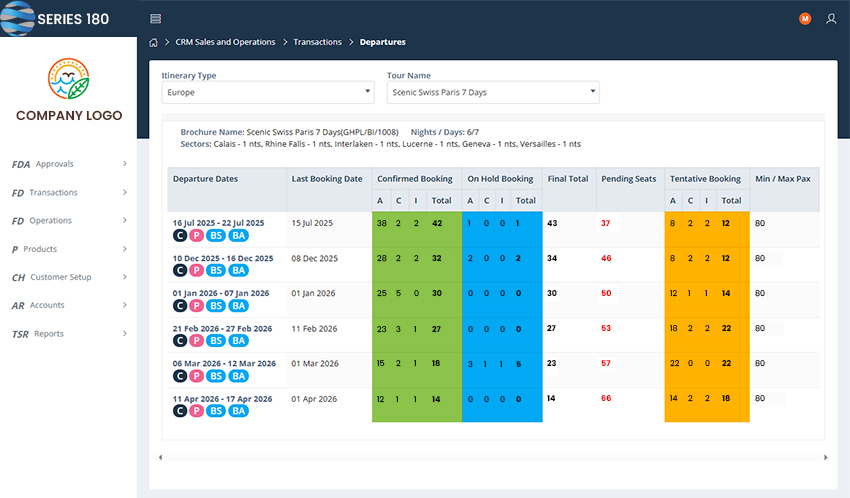Screen dimensions: 850x498
Task: Click the hamburger menu icon in header
Action: [x=155, y=19]
